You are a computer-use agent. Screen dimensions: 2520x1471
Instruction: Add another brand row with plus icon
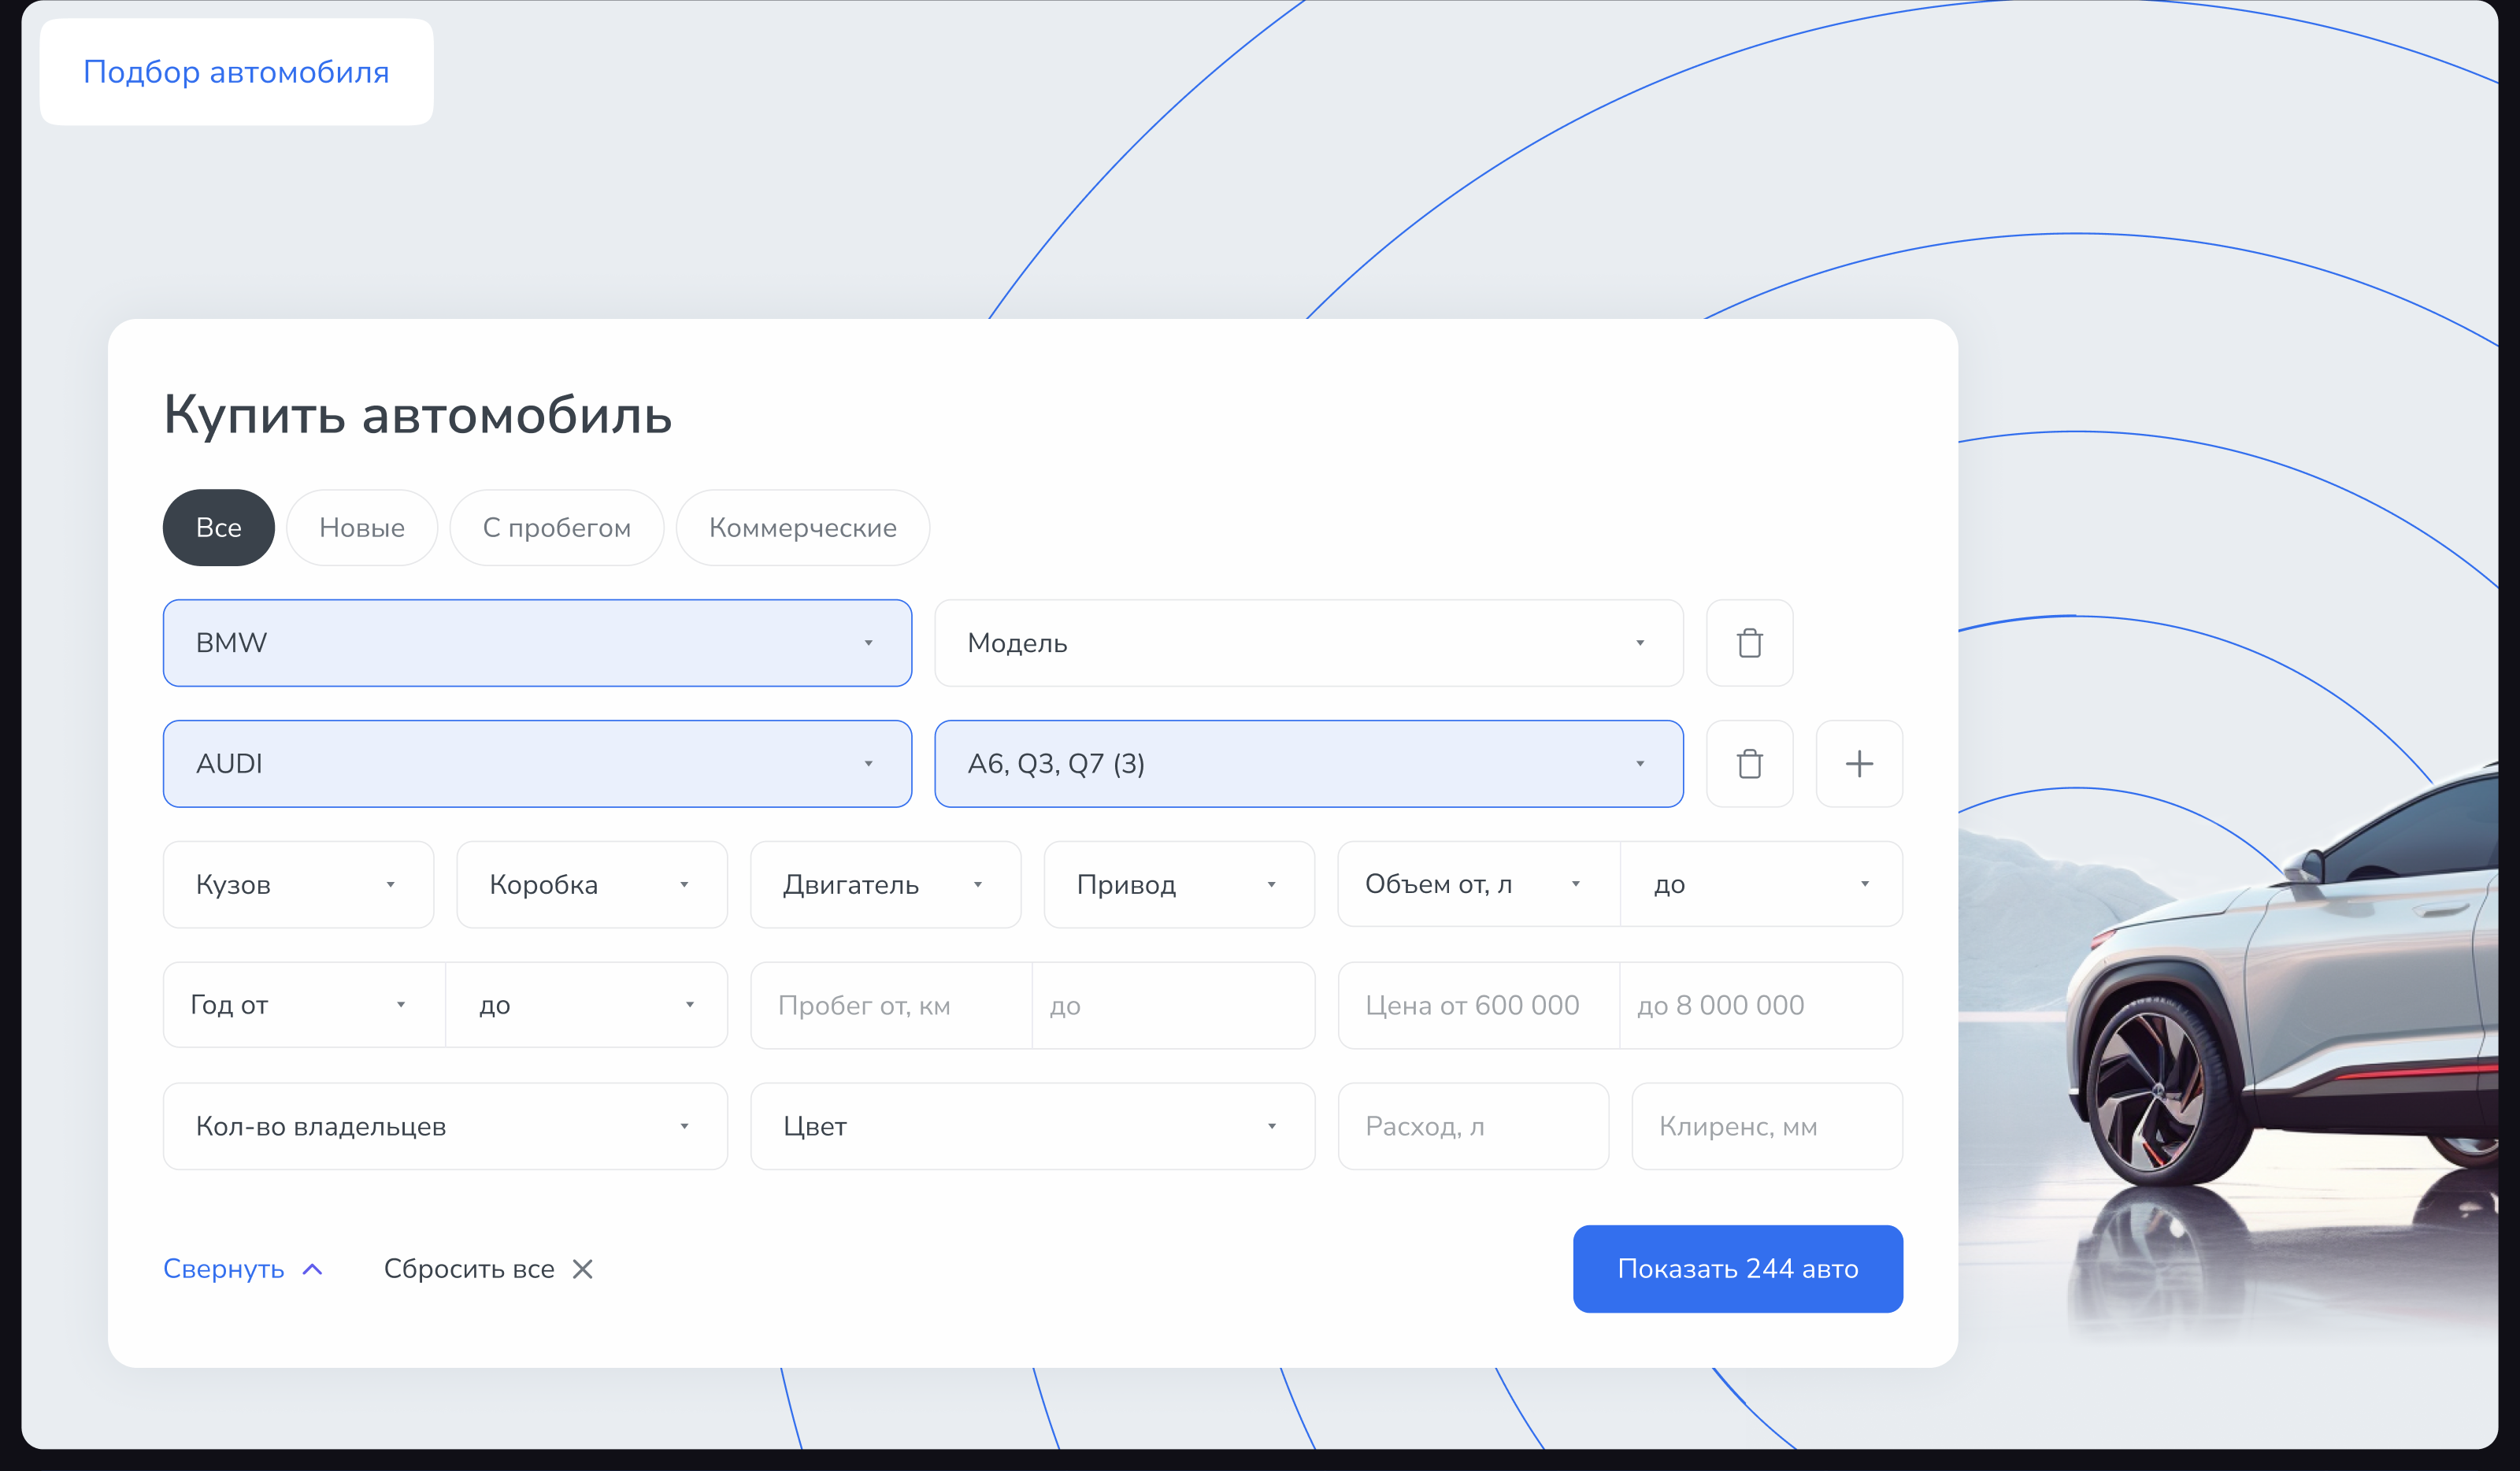coord(1859,764)
